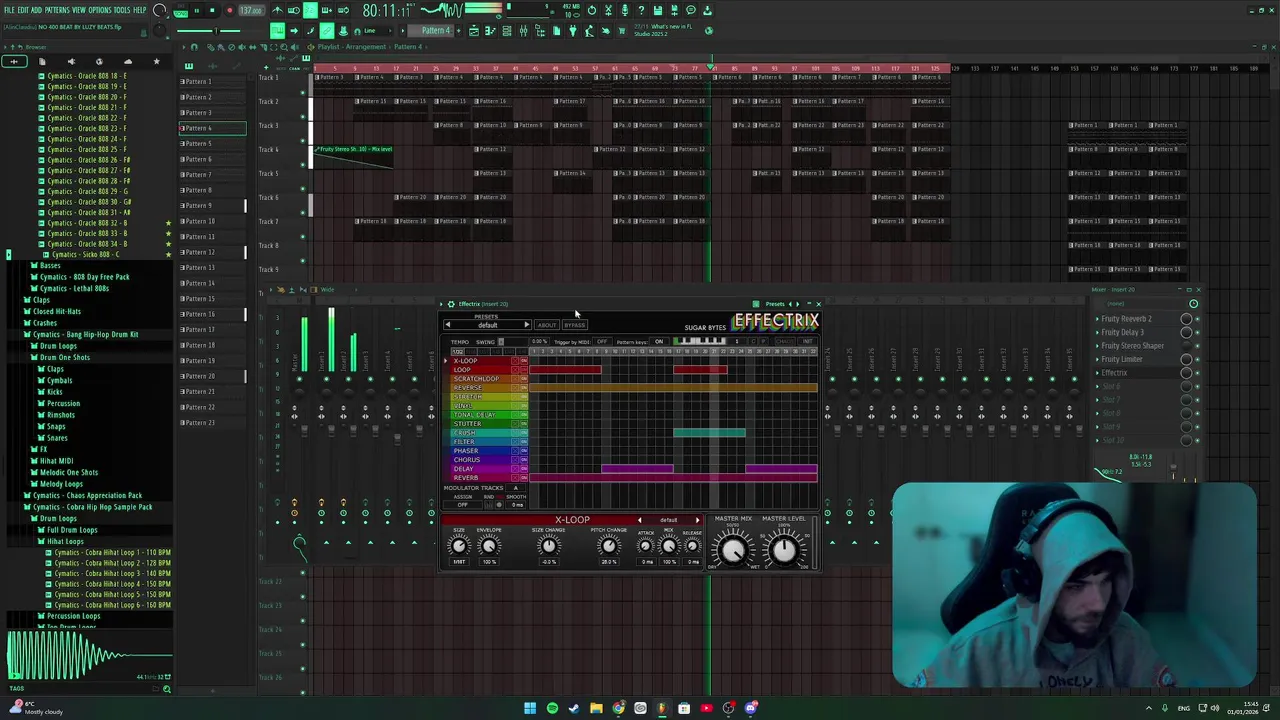Screen dimensions: 1280x720
Task: Select Effectrix slot in mixer
Action: (x=1114, y=373)
